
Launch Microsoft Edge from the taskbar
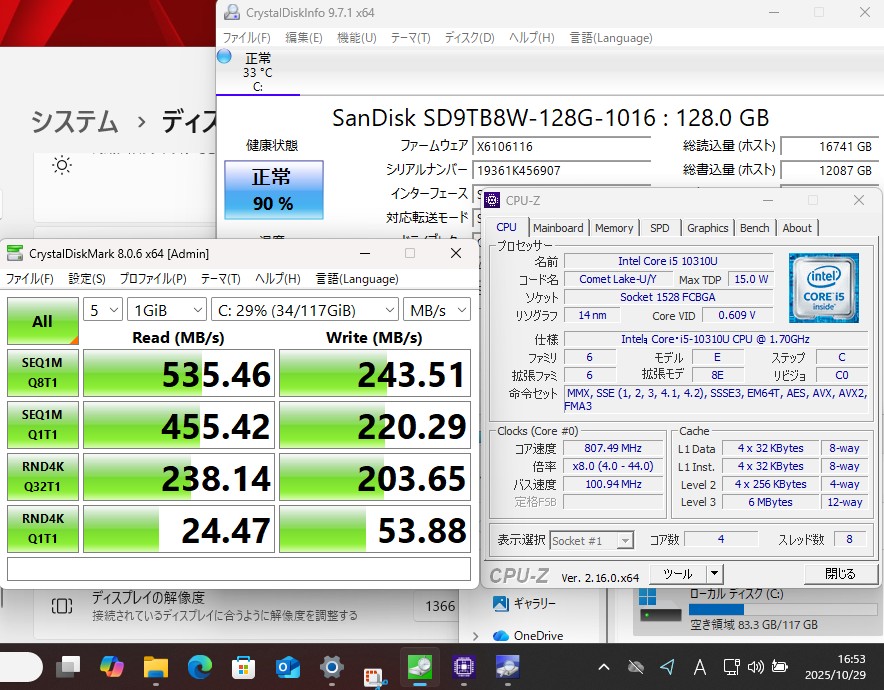click(200, 667)
